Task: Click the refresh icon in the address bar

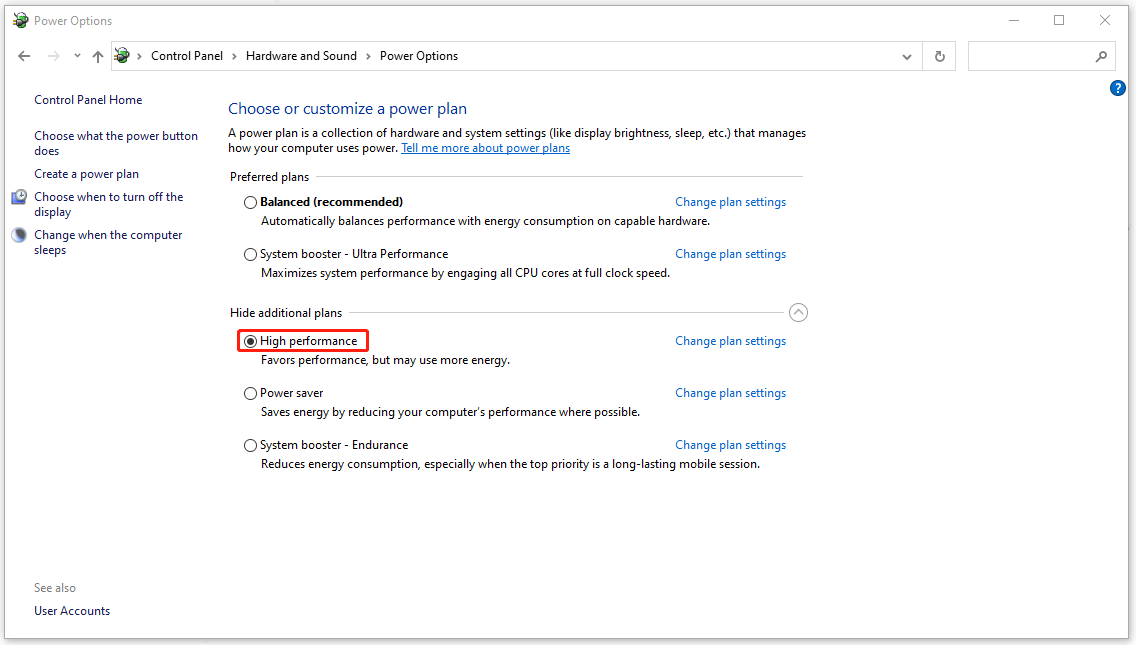Action: click(938, 56)
